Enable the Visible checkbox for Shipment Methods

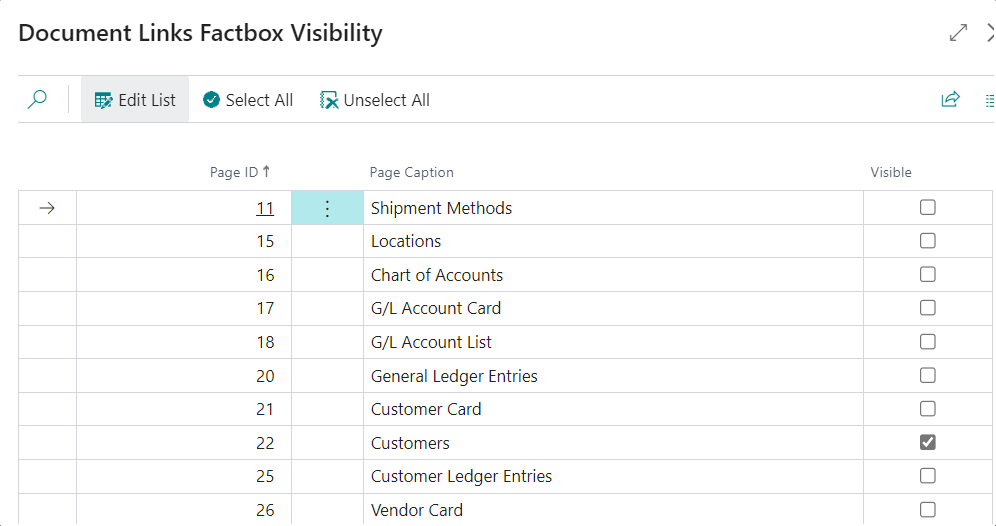[928, 208]
